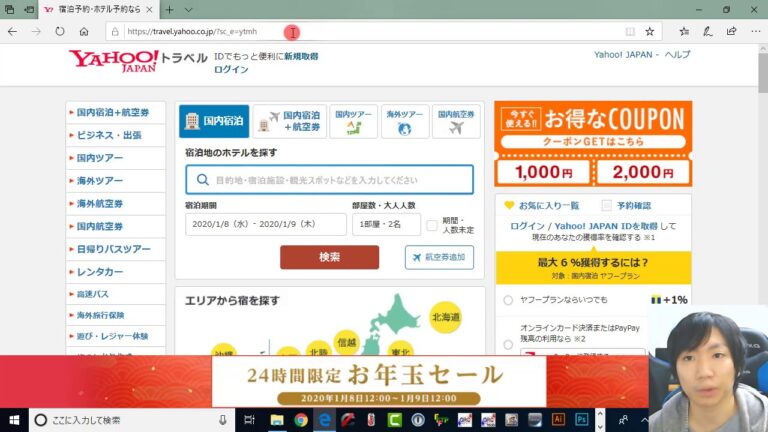Select the 国内宿泊 search tab
Viewport: 768px width, 432px height.
[214, 121]
